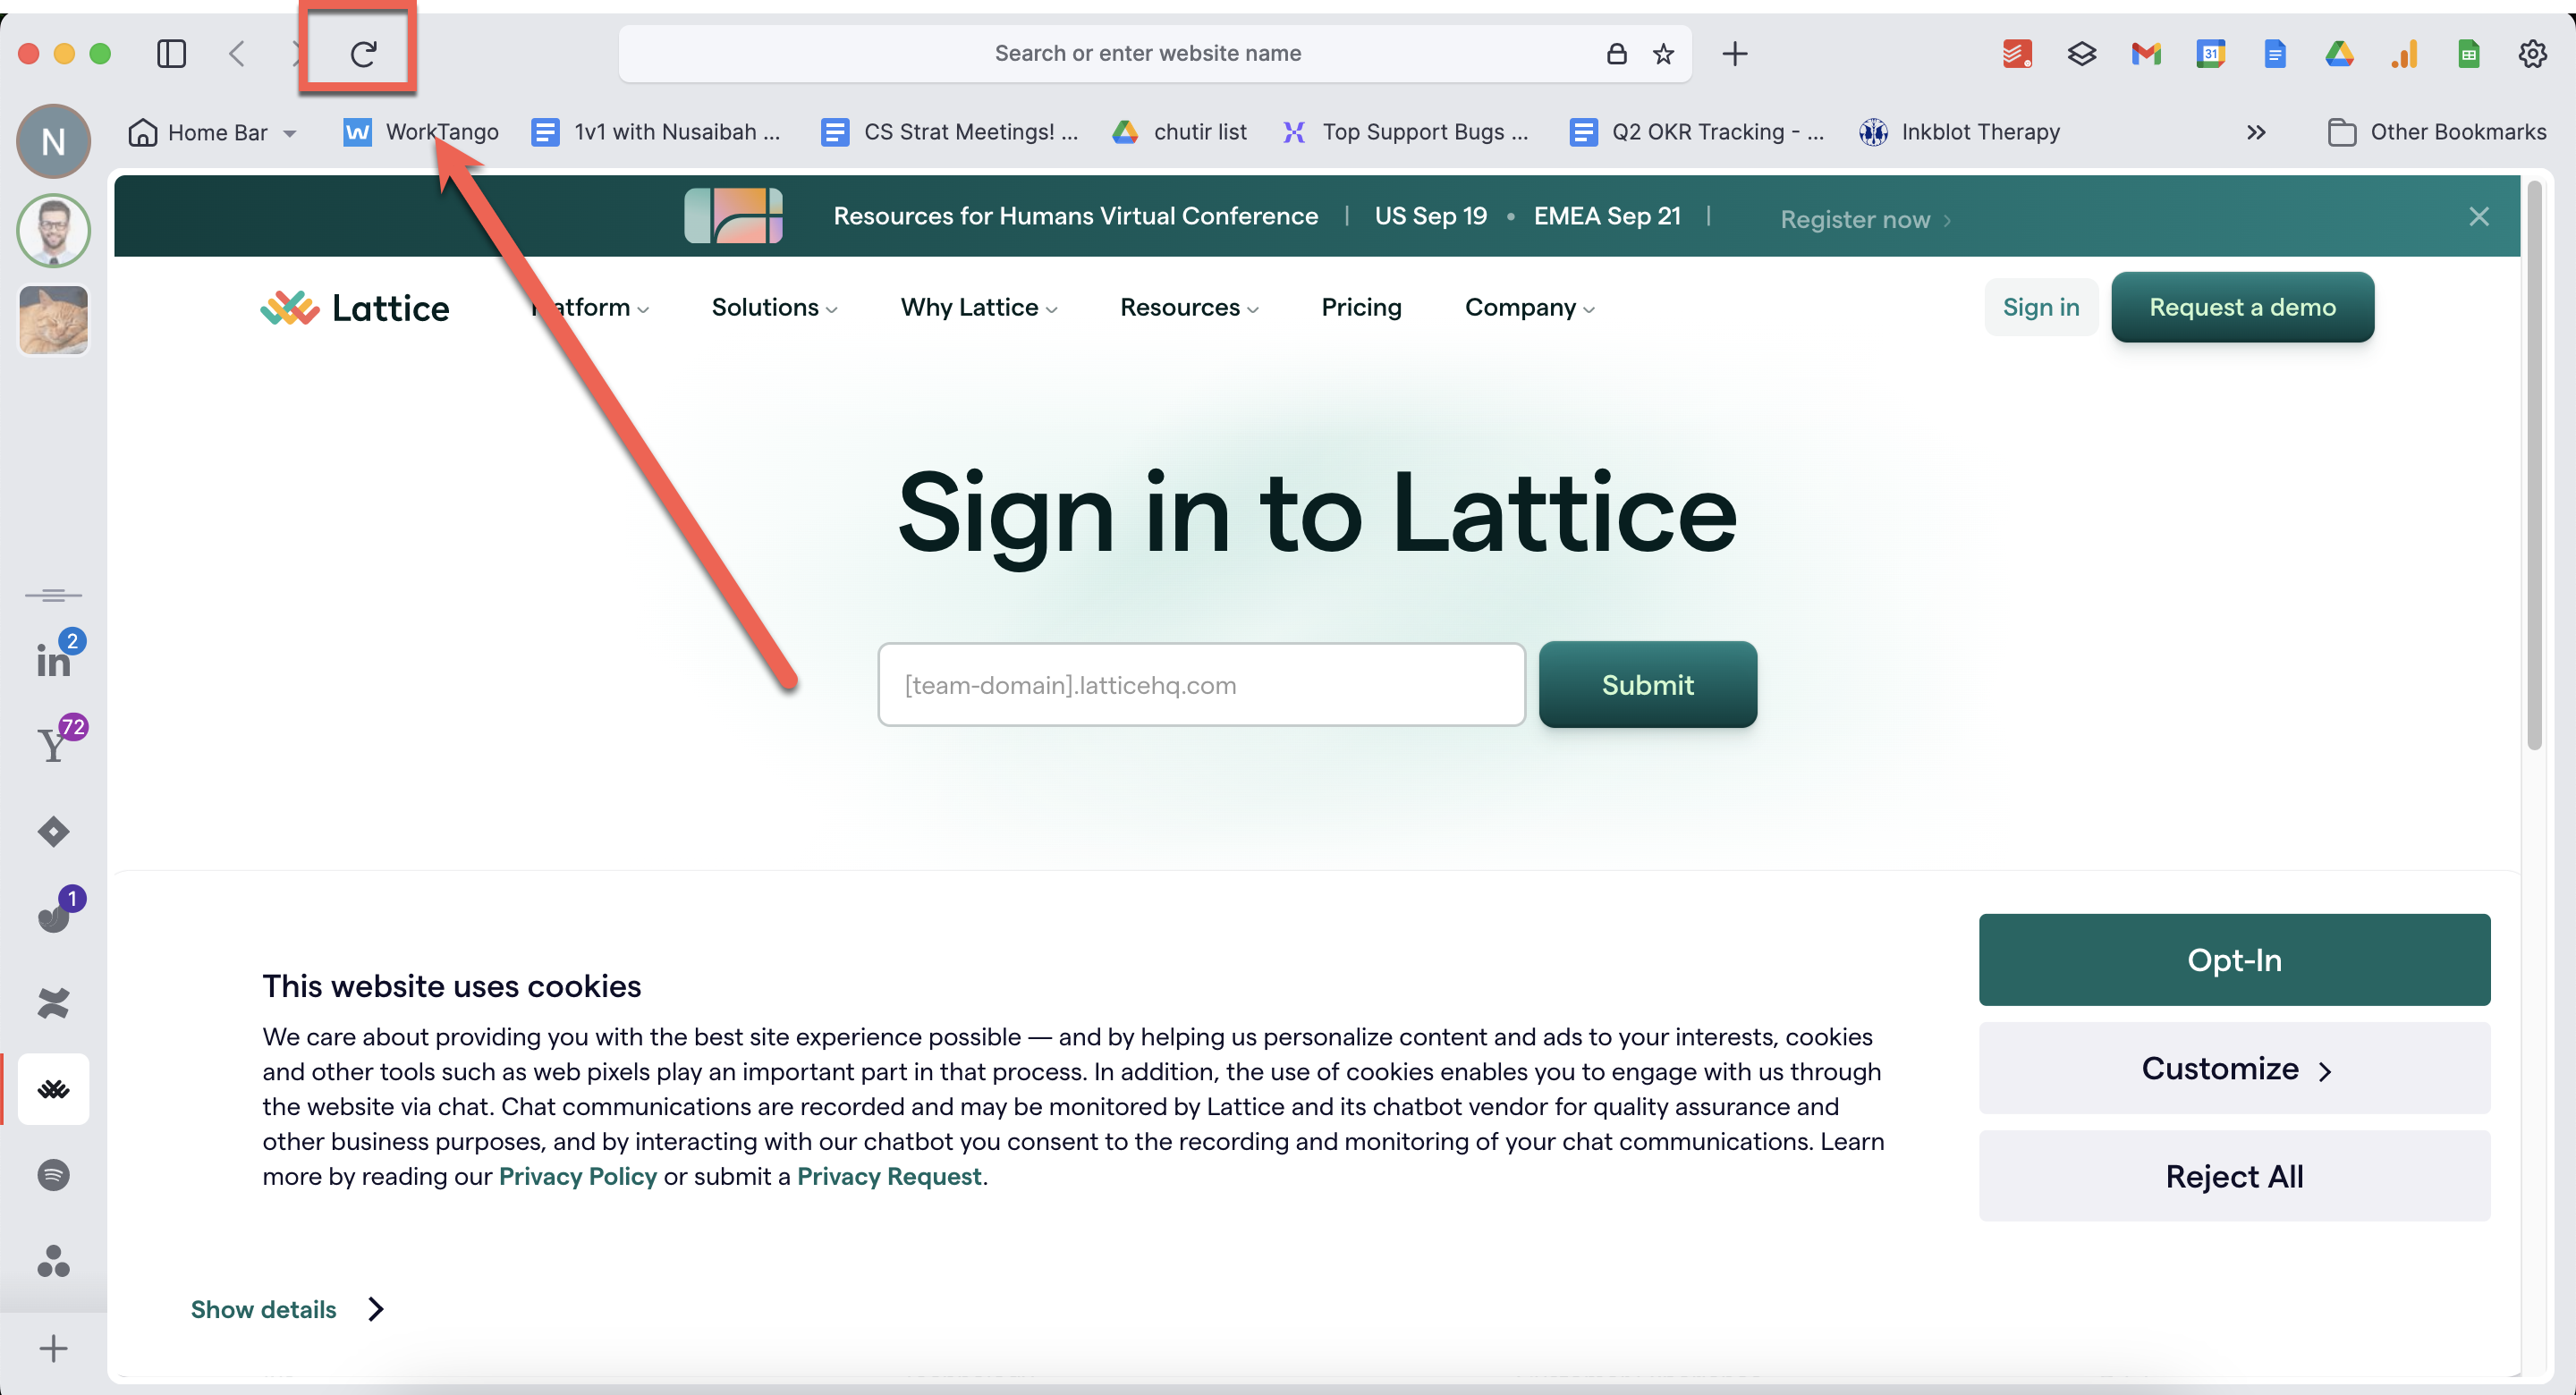Expand the Platform menu

click(590, 307)
